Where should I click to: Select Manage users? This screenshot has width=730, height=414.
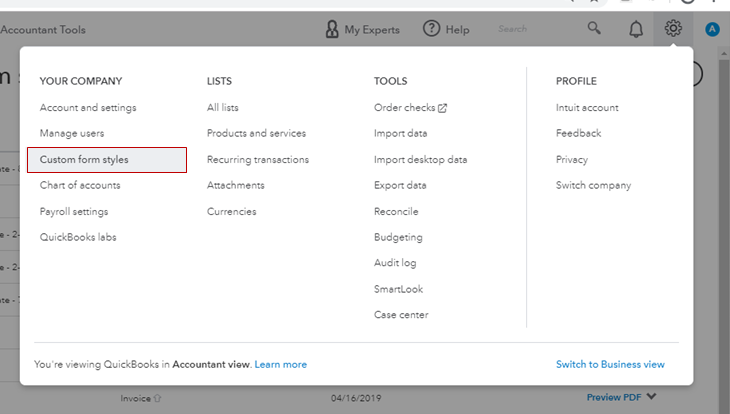tap(72, 133)
